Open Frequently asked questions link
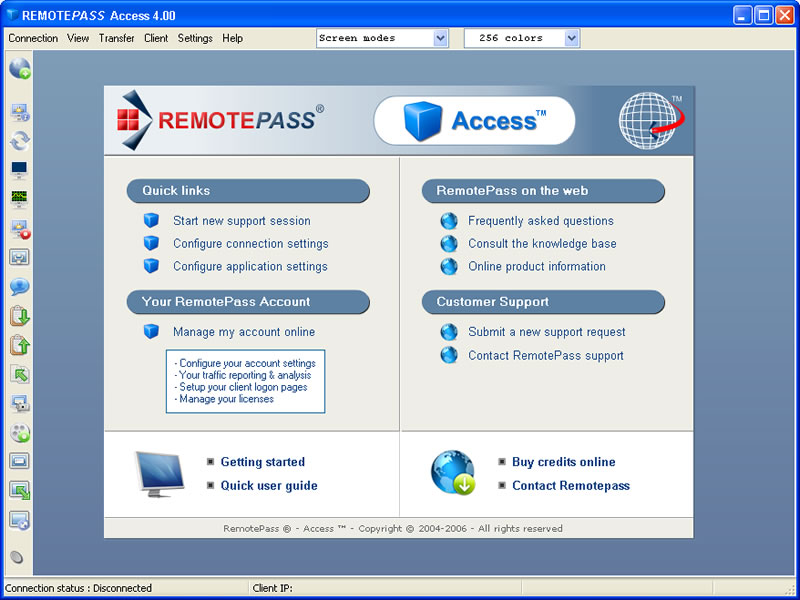The width and height of the screenshot is (800, 600). tap(541, 221)
